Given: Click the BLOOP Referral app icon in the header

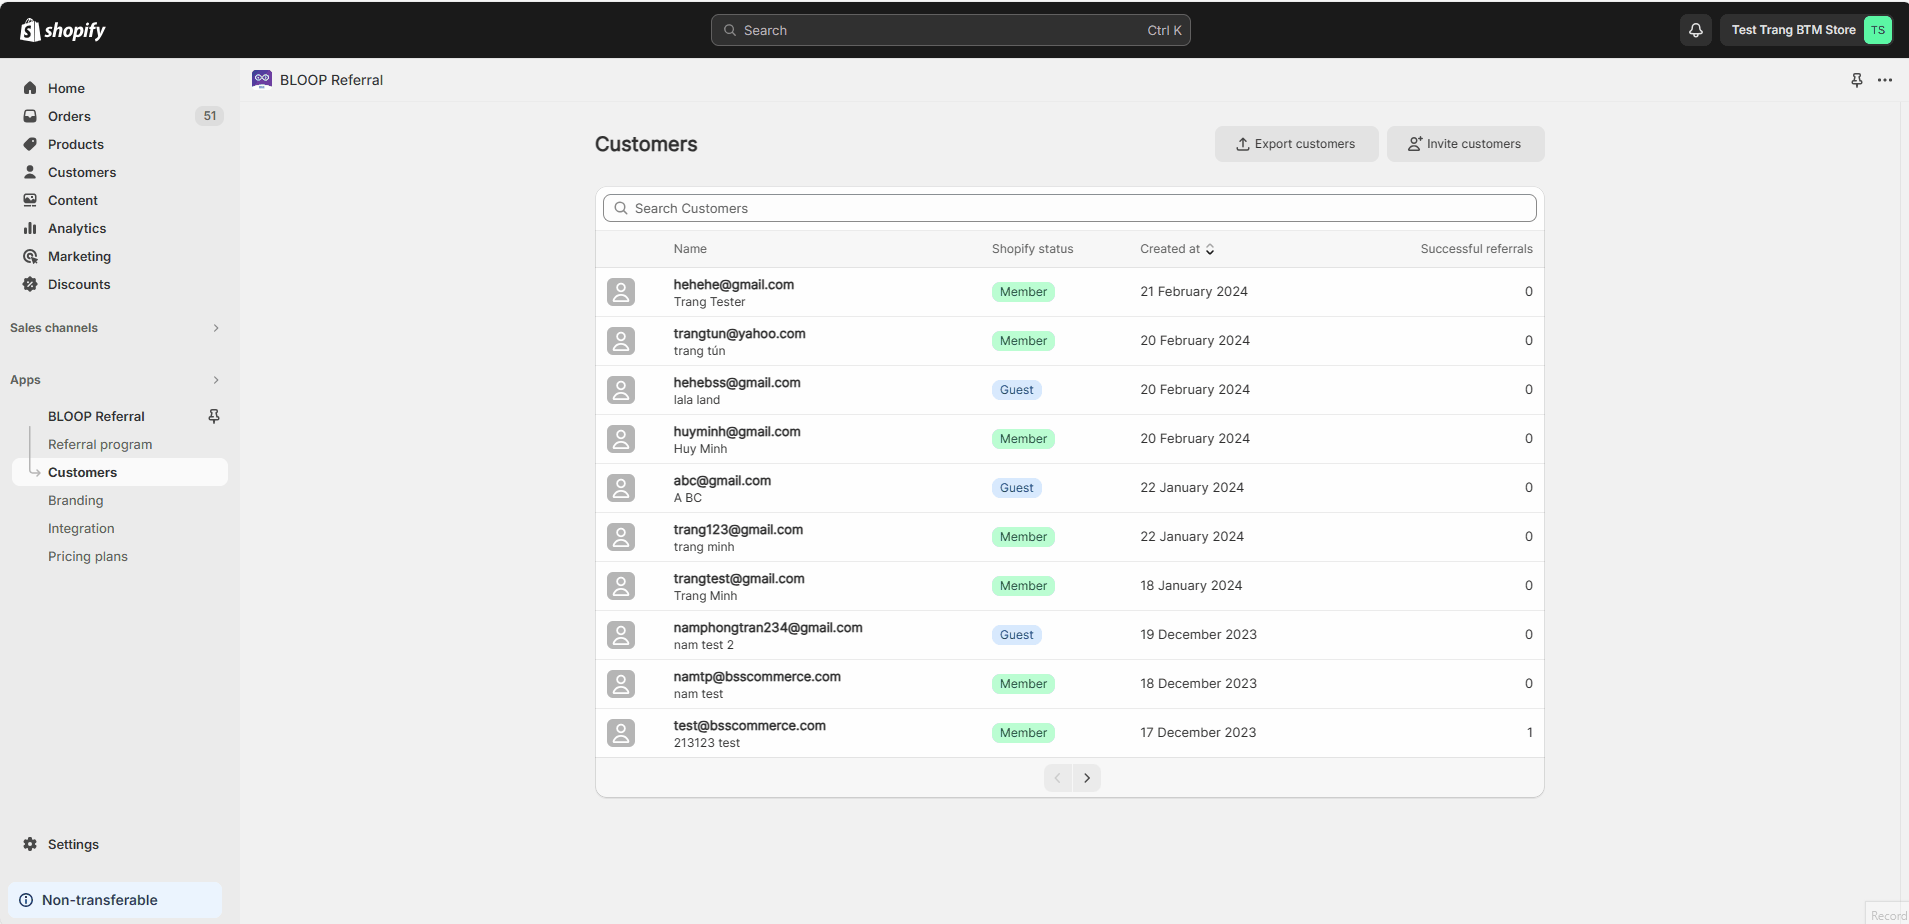Looking at the screenshot, I should pos(262,79).
